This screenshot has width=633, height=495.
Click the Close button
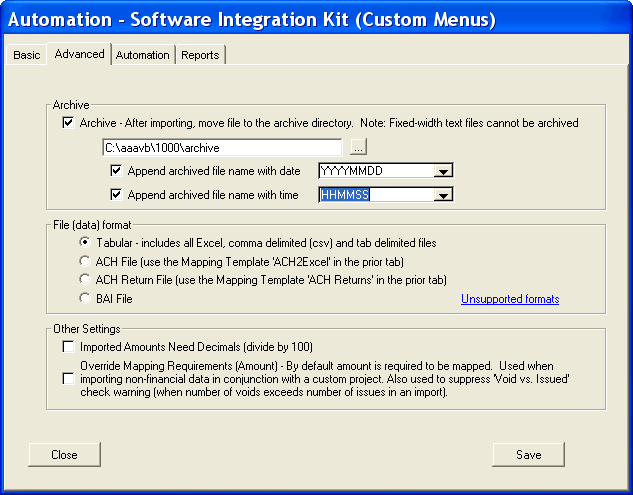(65, 455)
